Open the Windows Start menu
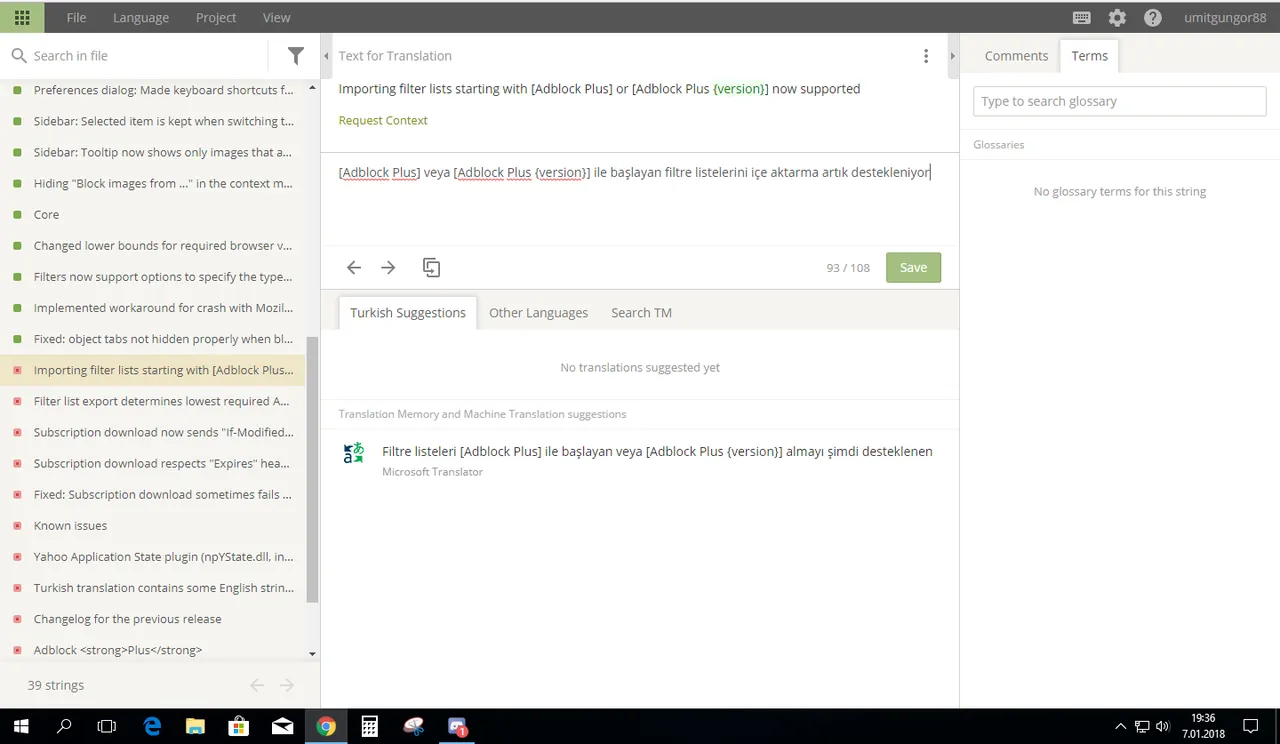The width and height of the screenshot is (1280, 744). [21, 727]
